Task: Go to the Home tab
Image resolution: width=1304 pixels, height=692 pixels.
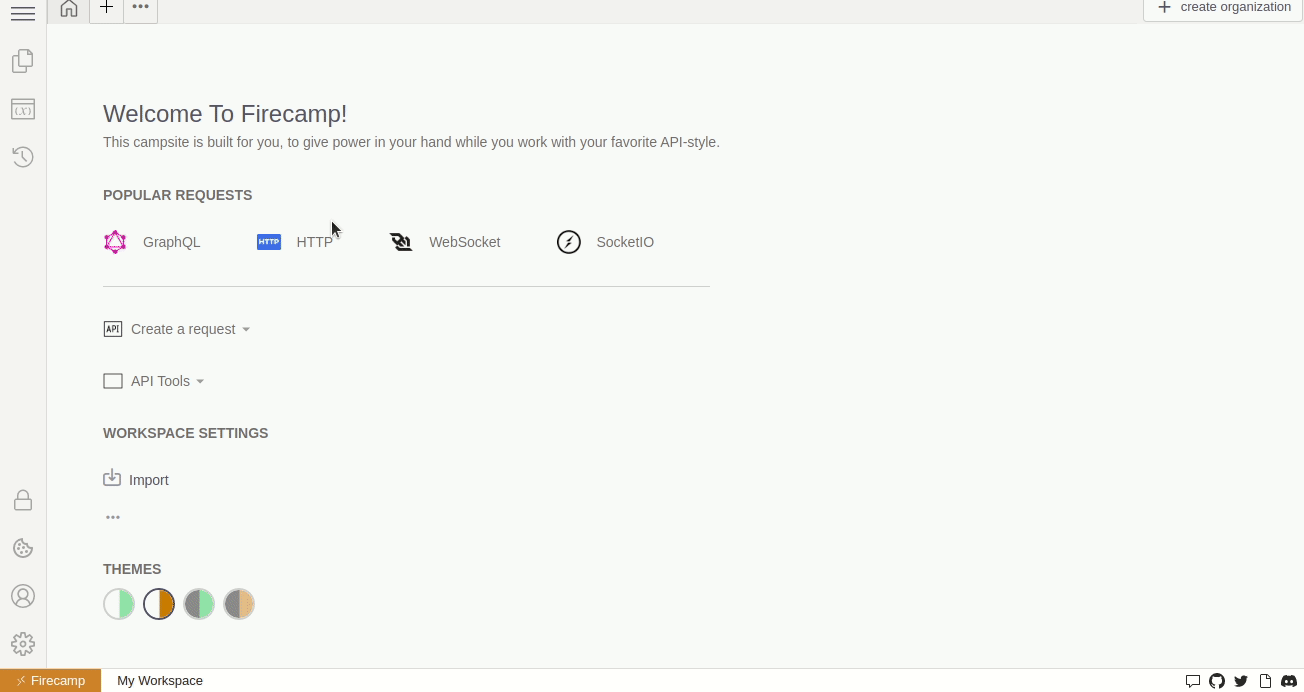Action: tap(69, 9)
